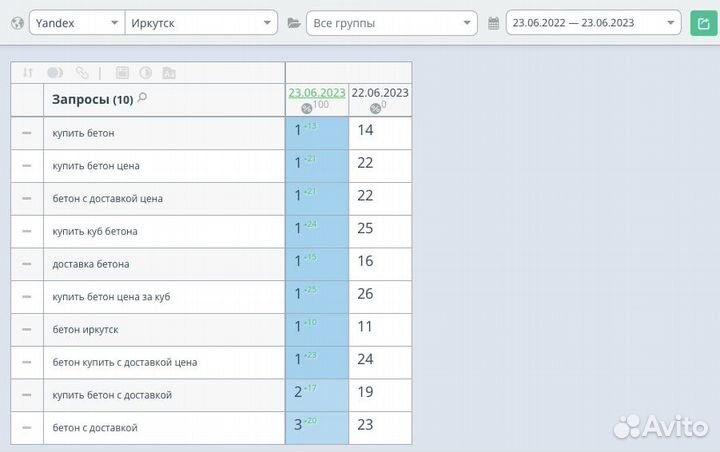Viewport: 720px width, 452px height.
Task: Select the query купить бетон
Action: (83, 133)
